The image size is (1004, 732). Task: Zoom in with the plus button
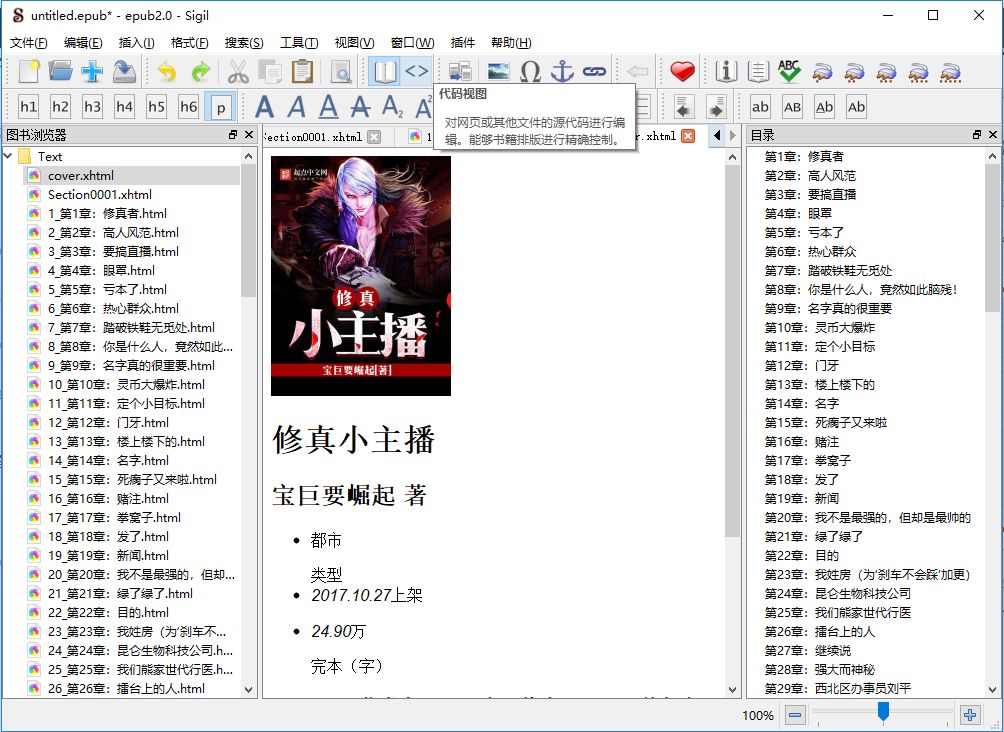click(x=970, y=715)
